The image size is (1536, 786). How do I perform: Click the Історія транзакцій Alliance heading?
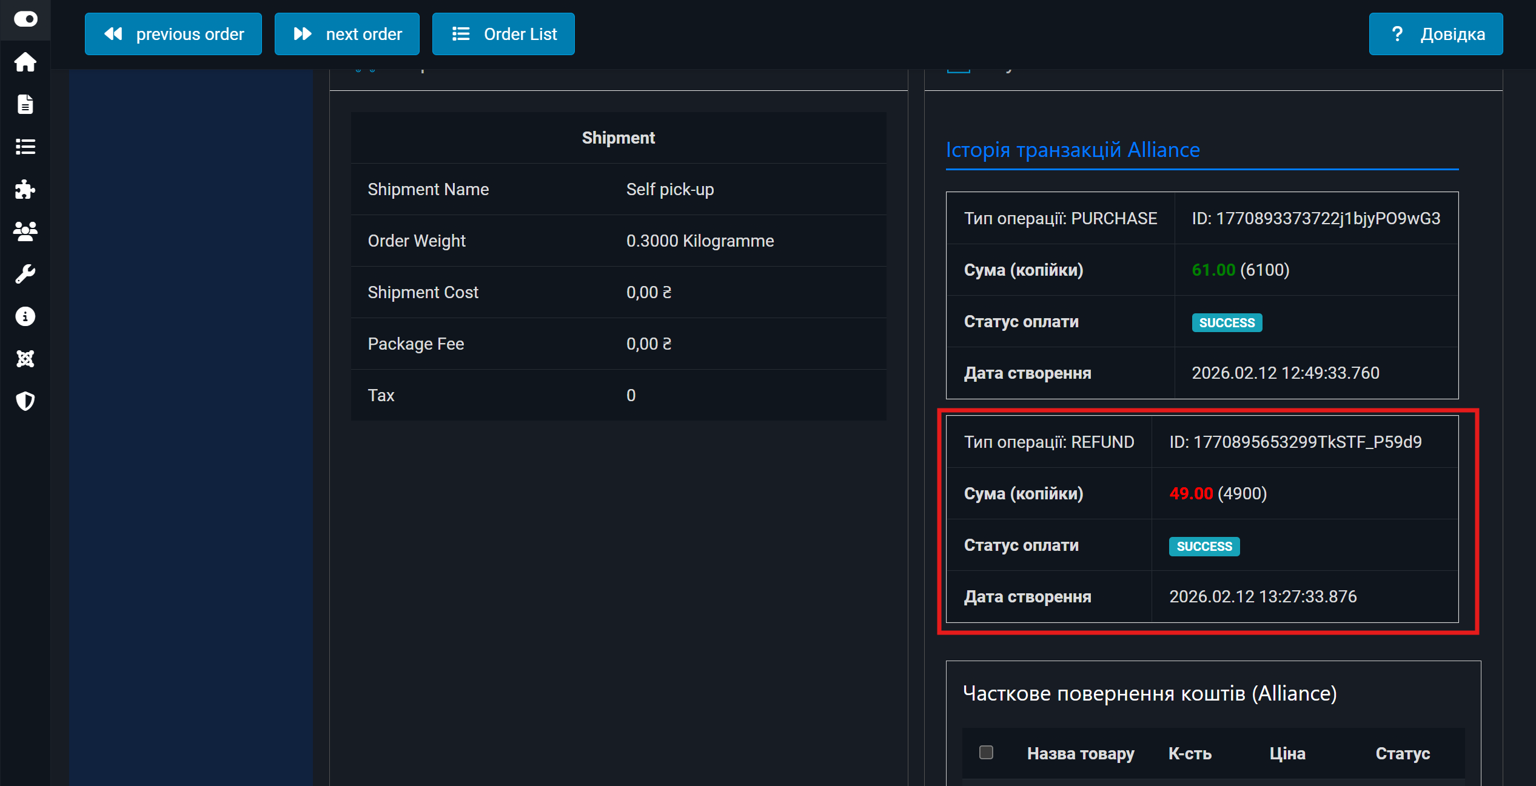pos(1072,150)
